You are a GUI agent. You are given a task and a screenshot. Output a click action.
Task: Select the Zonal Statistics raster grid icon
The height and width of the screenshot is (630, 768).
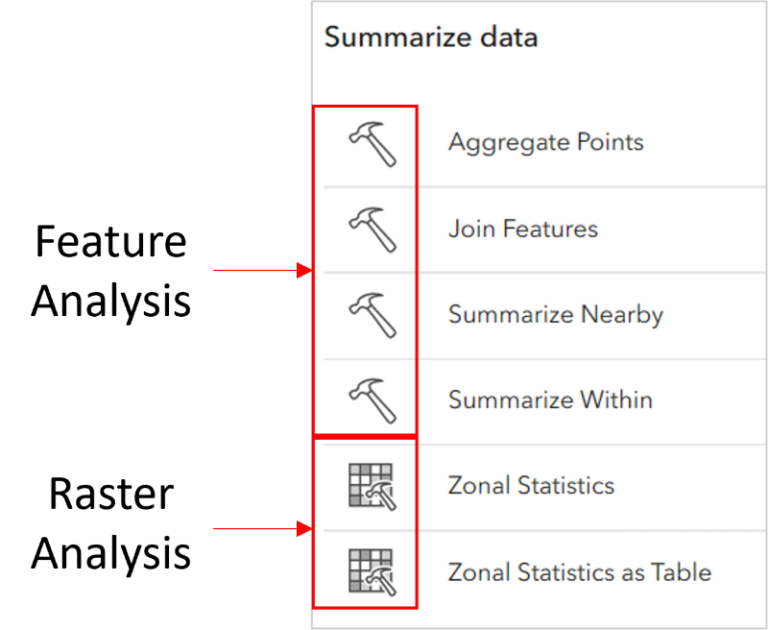pyautogui.click(x=371, y=486)
